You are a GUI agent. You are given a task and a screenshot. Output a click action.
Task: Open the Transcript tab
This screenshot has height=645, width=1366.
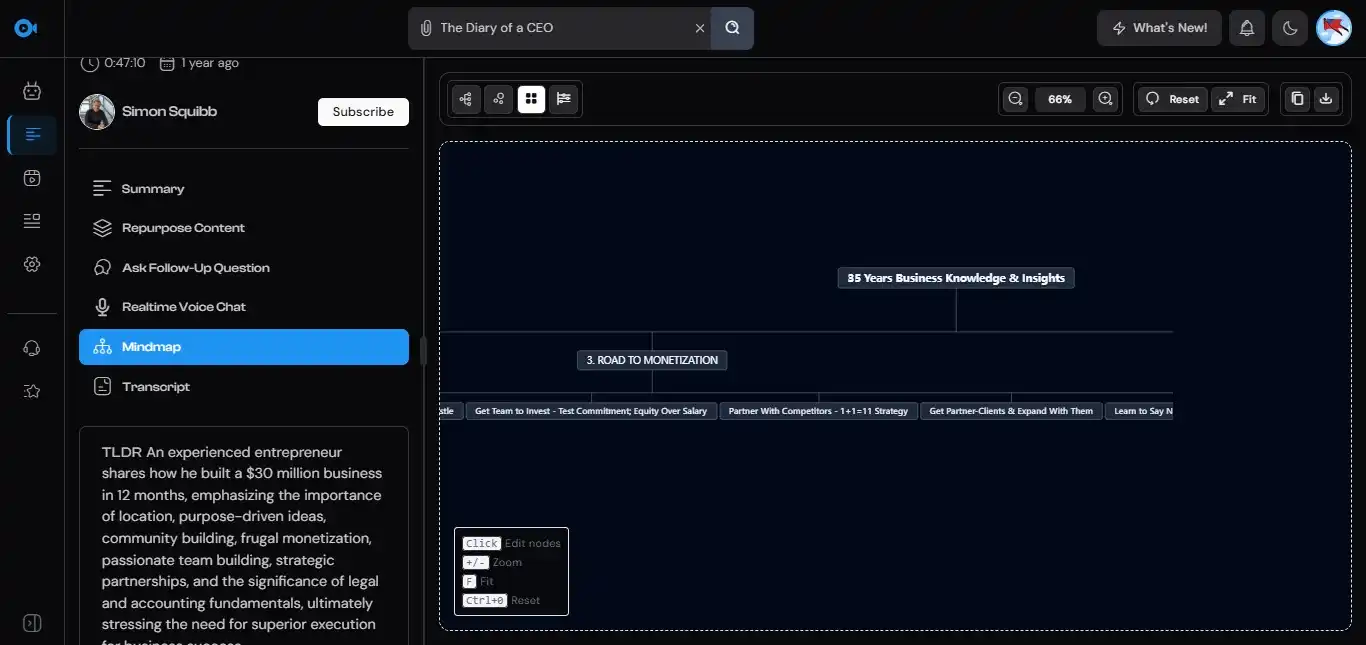[x=155, y=387]
